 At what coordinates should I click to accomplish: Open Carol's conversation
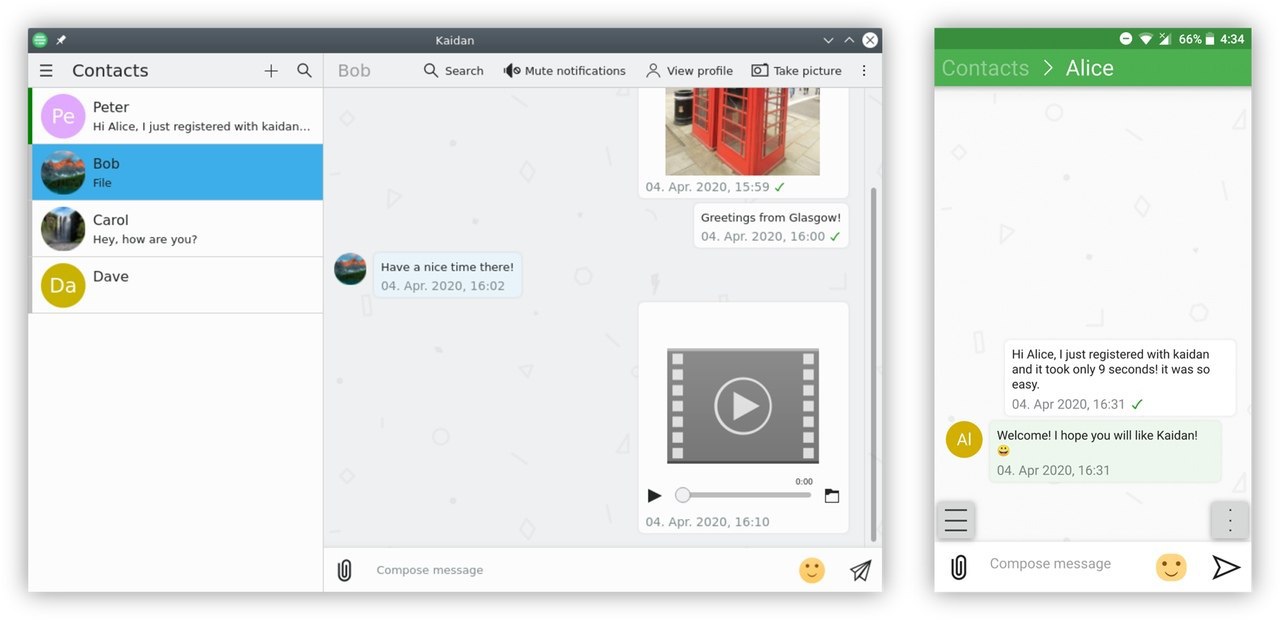[x=176, y=229]
